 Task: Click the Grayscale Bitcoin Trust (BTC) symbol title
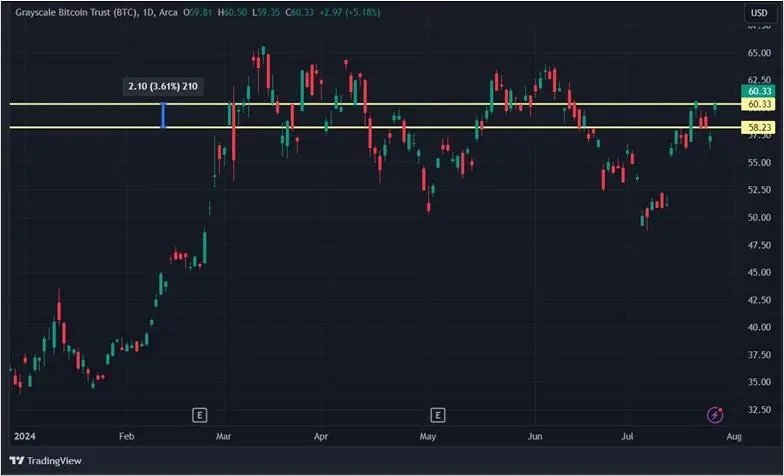[76, 12]
